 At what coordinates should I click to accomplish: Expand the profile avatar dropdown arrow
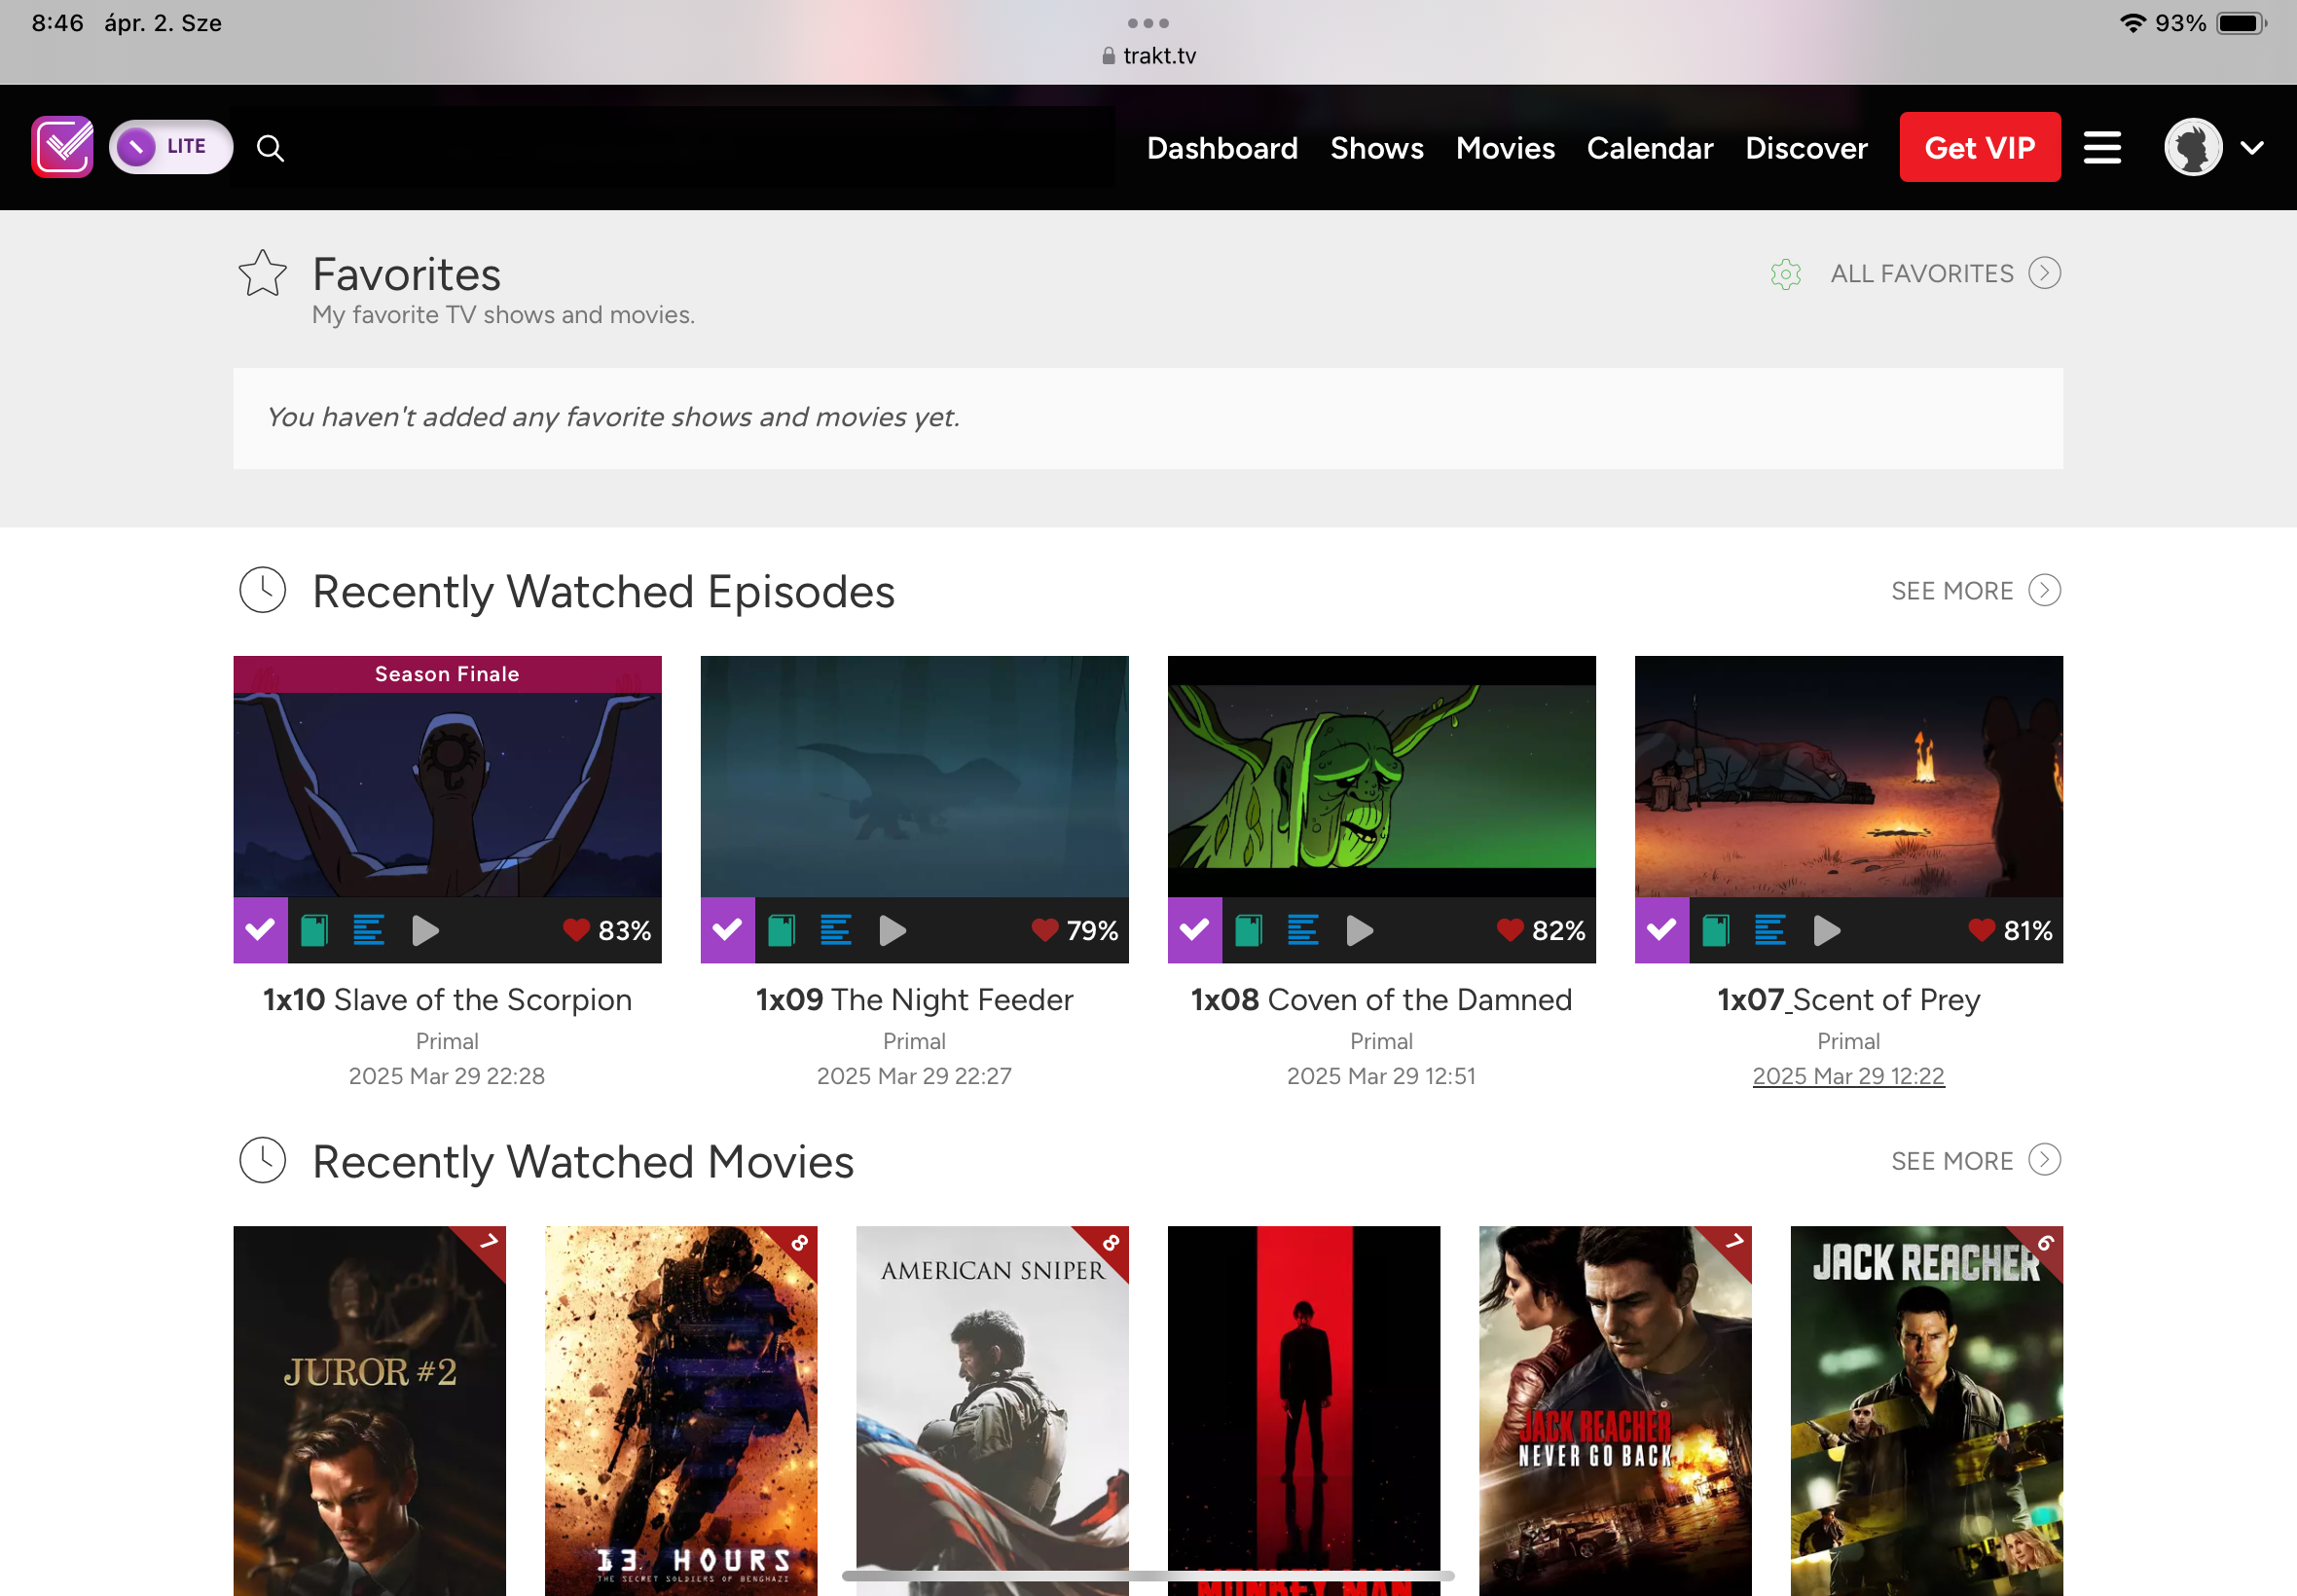coord(2251,148)
